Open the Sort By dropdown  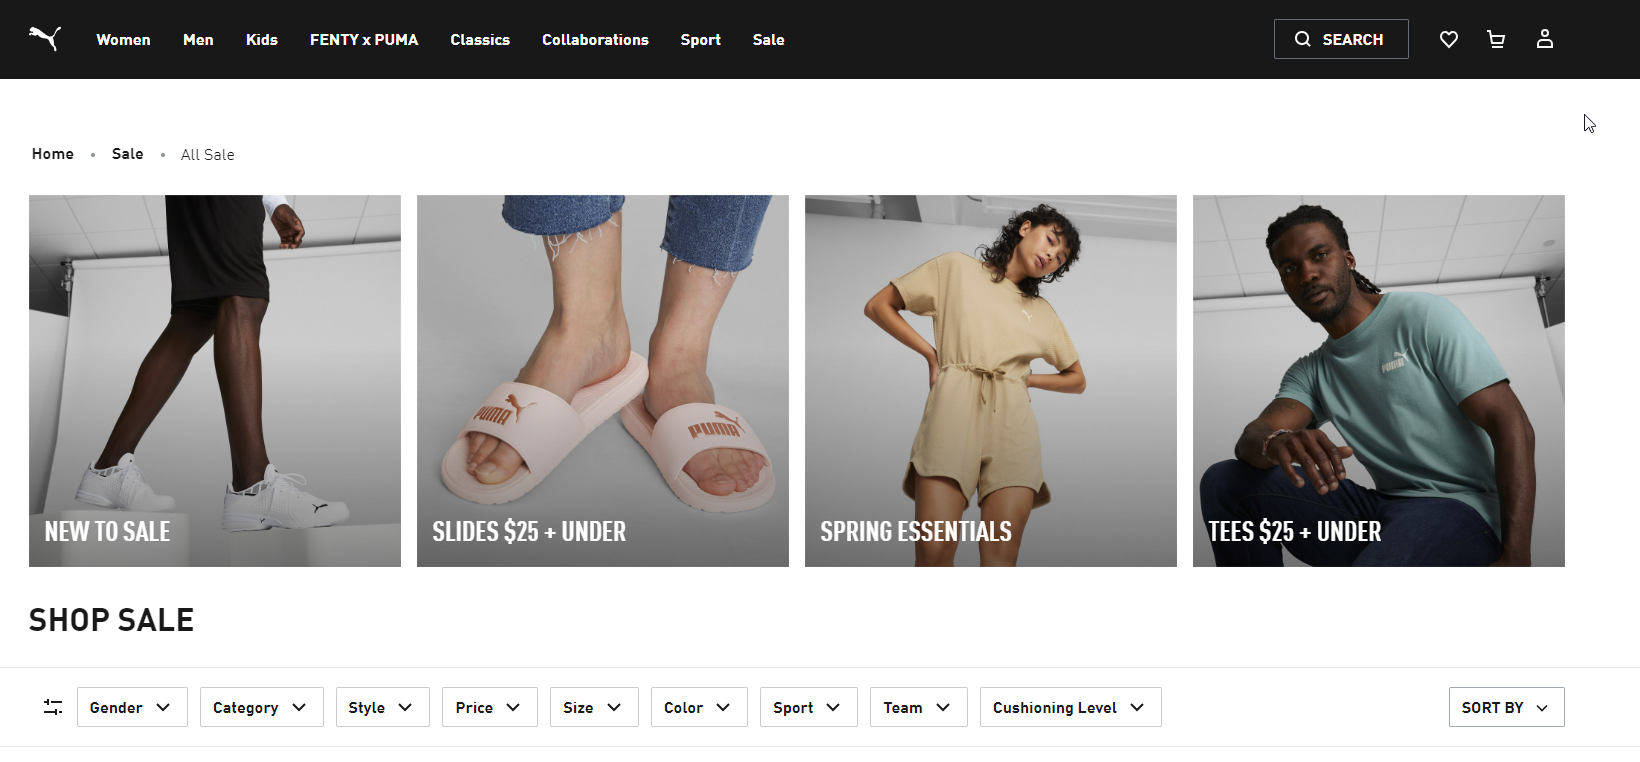[1507, 707]
